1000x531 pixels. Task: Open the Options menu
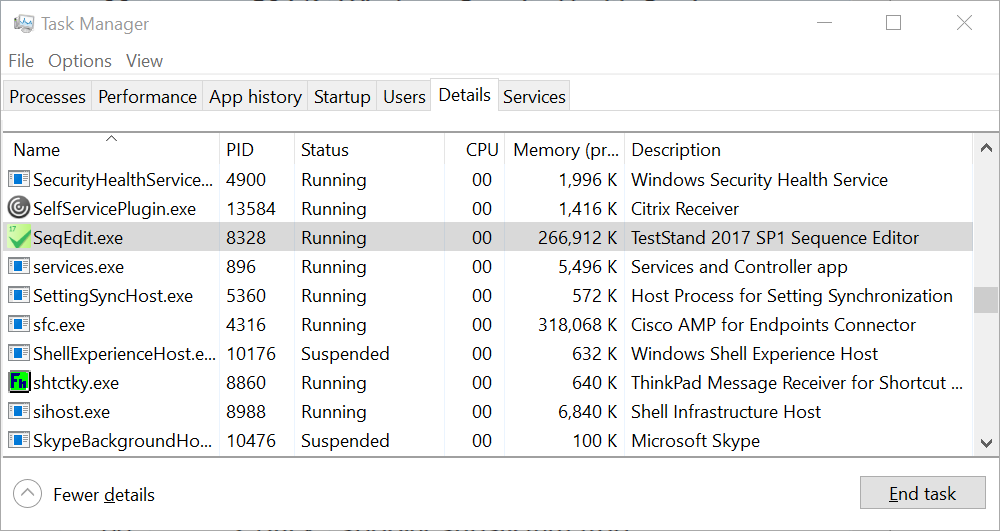click(80, 61)
